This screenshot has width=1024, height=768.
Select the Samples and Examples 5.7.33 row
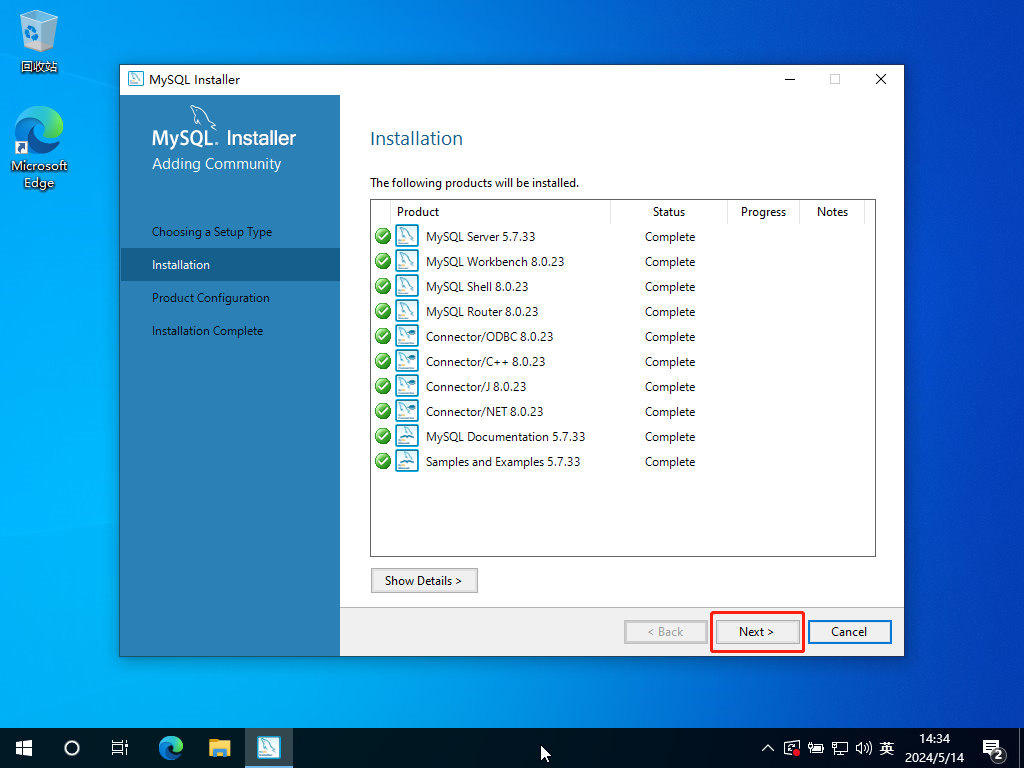[502, 462]
